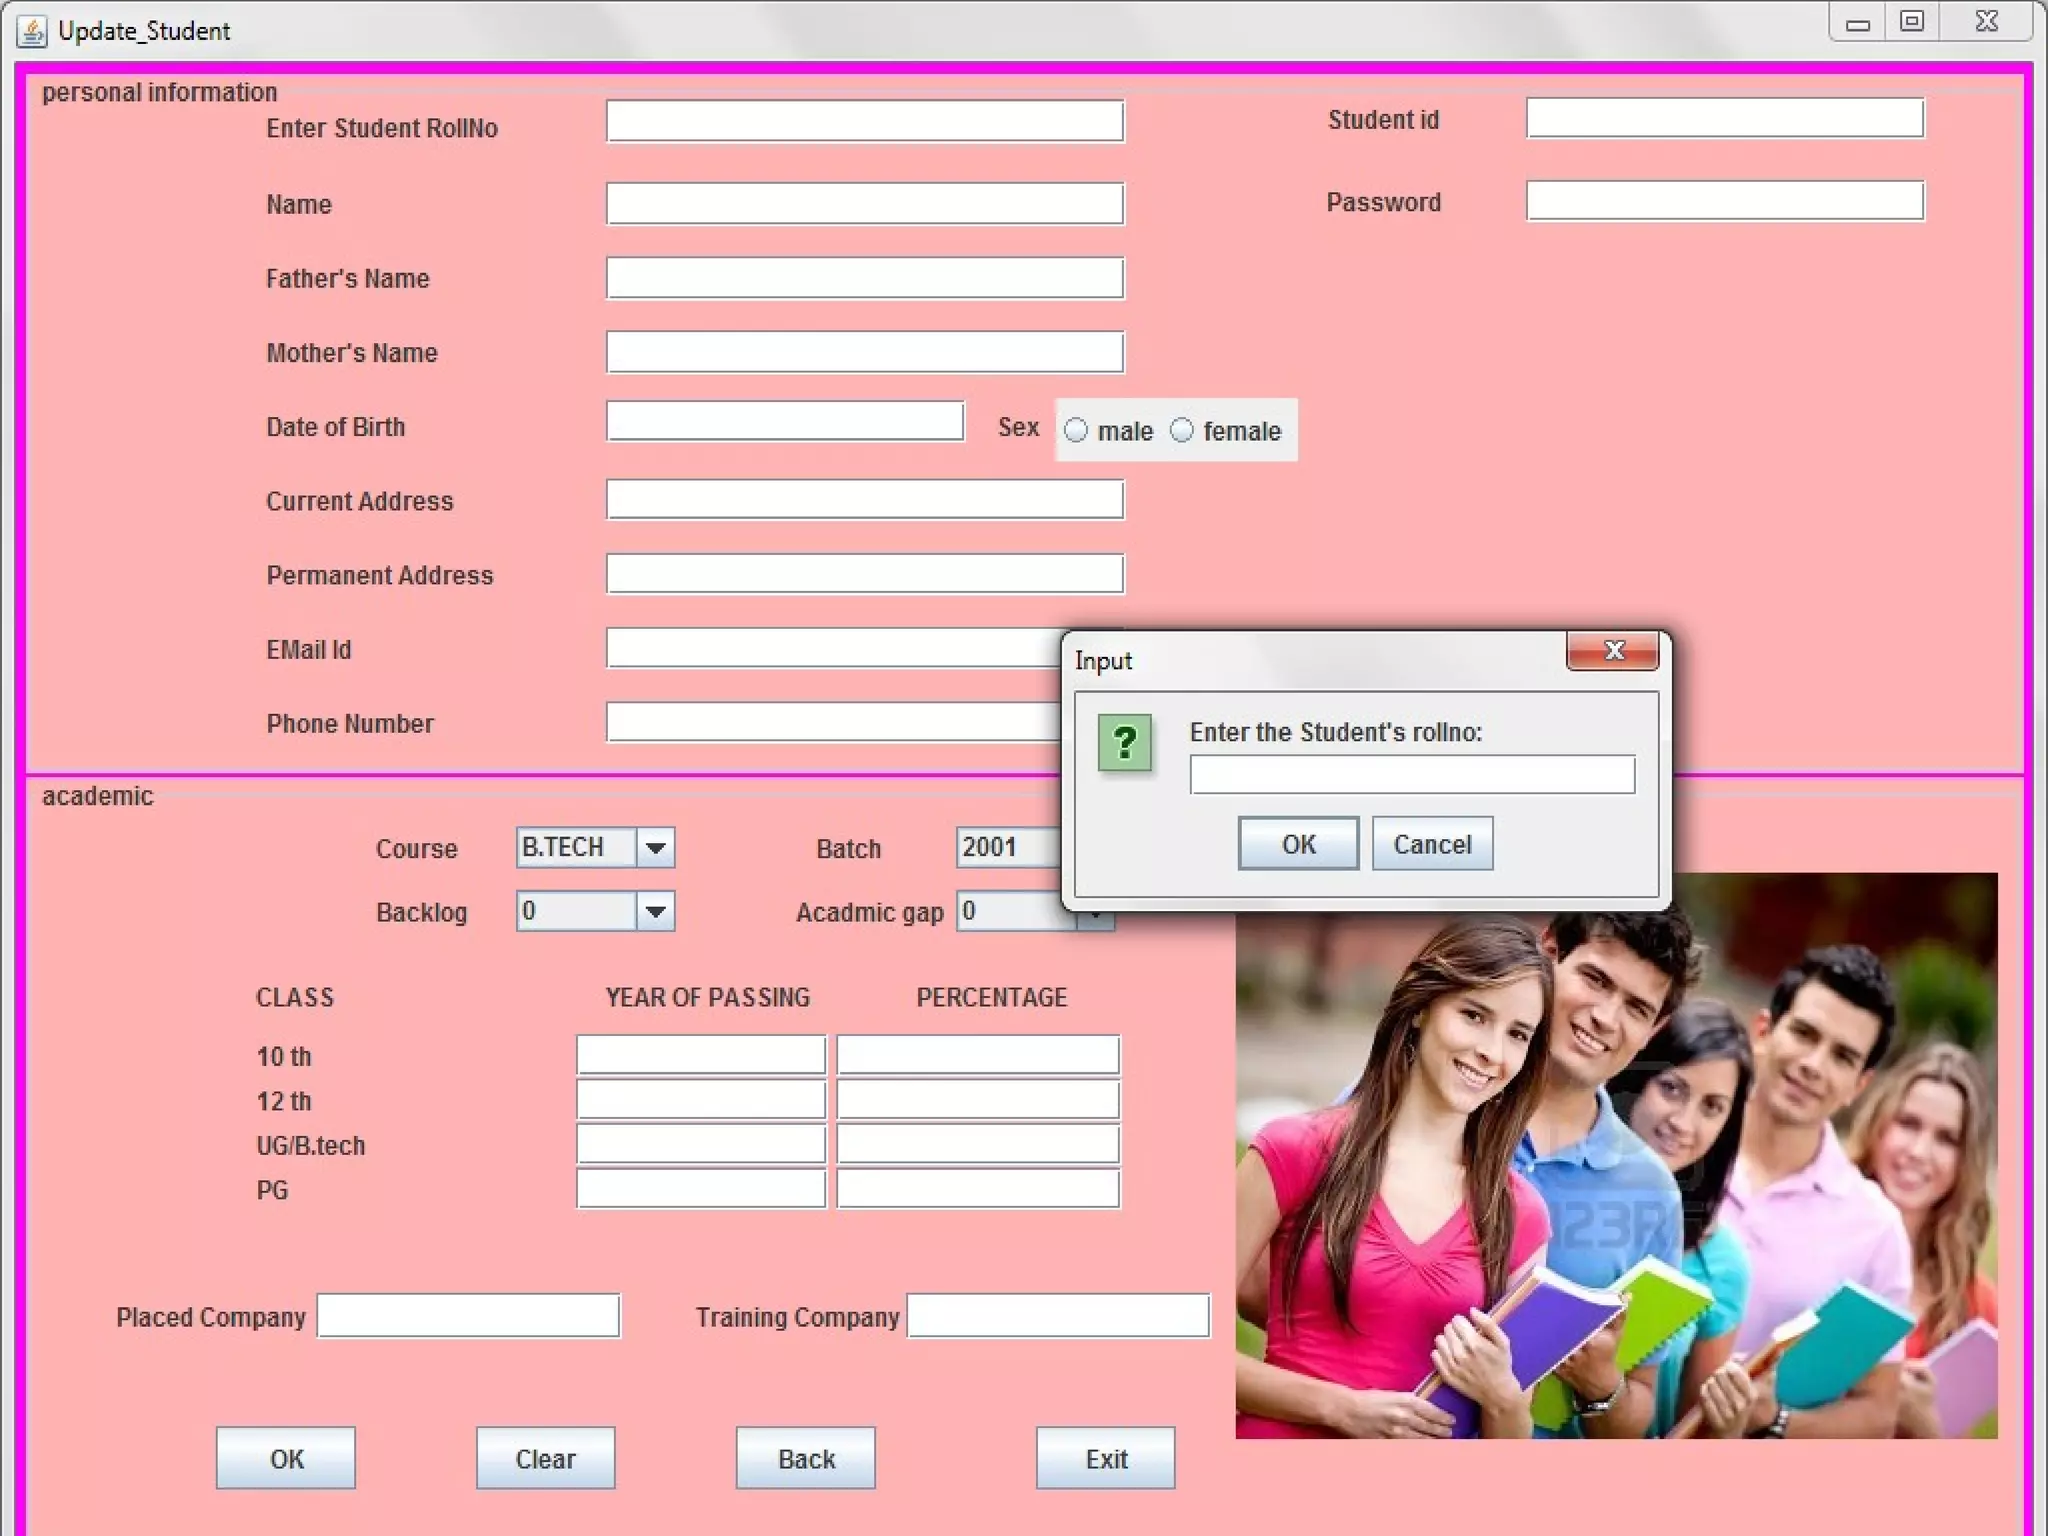Minimize the Update_Student window

pyautogui.click(x=1857, y=22)
